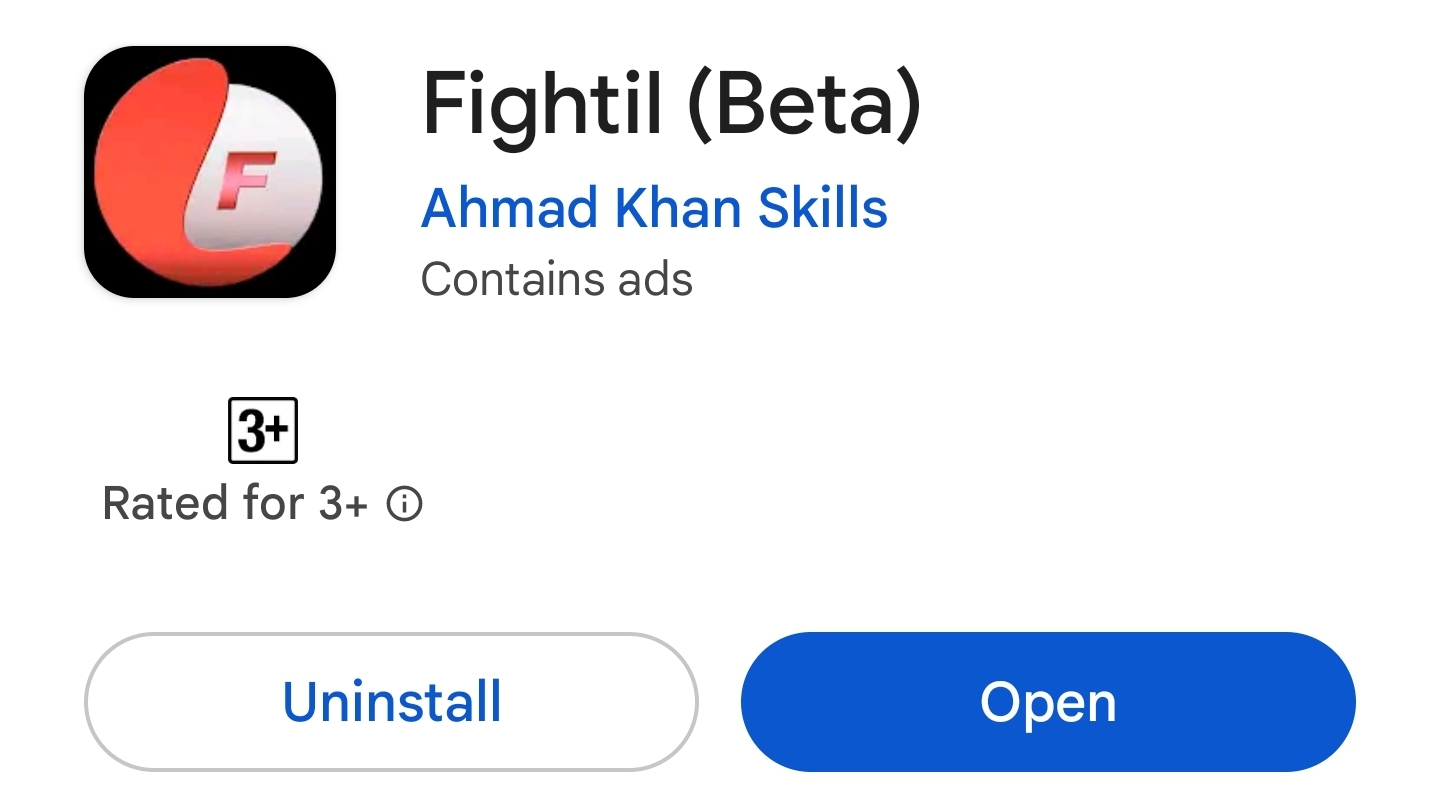
Task: Click the Contains ads label
Action: 557,279
